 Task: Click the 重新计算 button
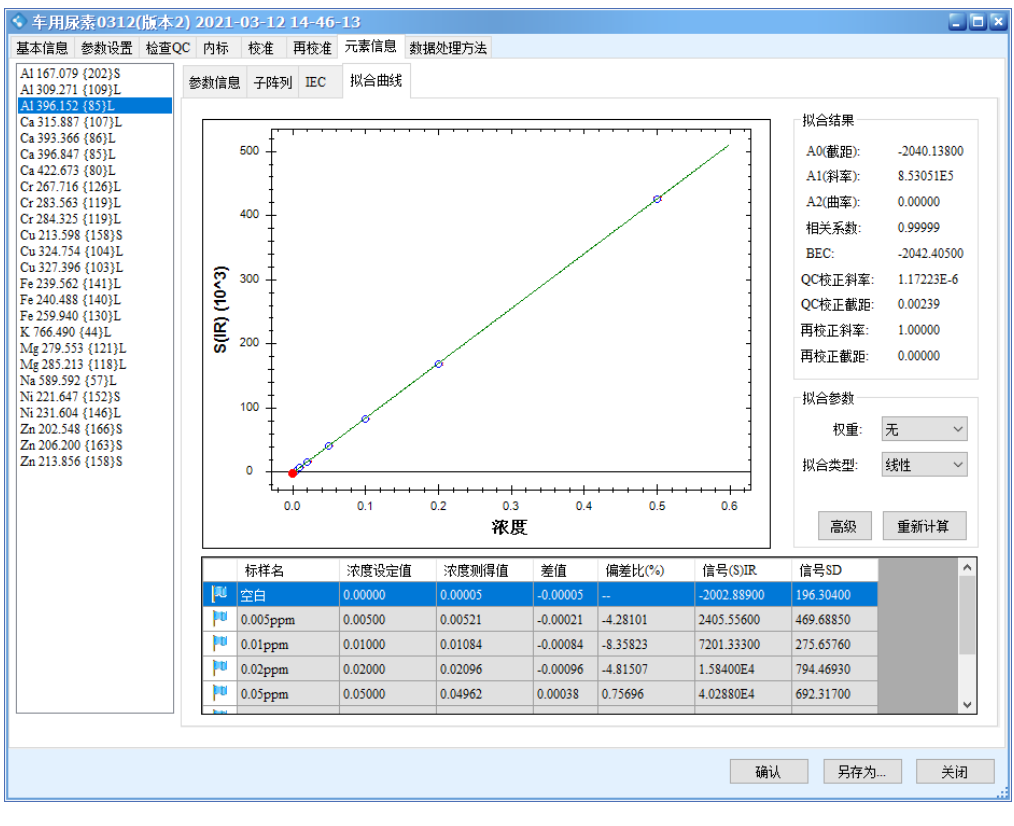click(x=930, y=526)
